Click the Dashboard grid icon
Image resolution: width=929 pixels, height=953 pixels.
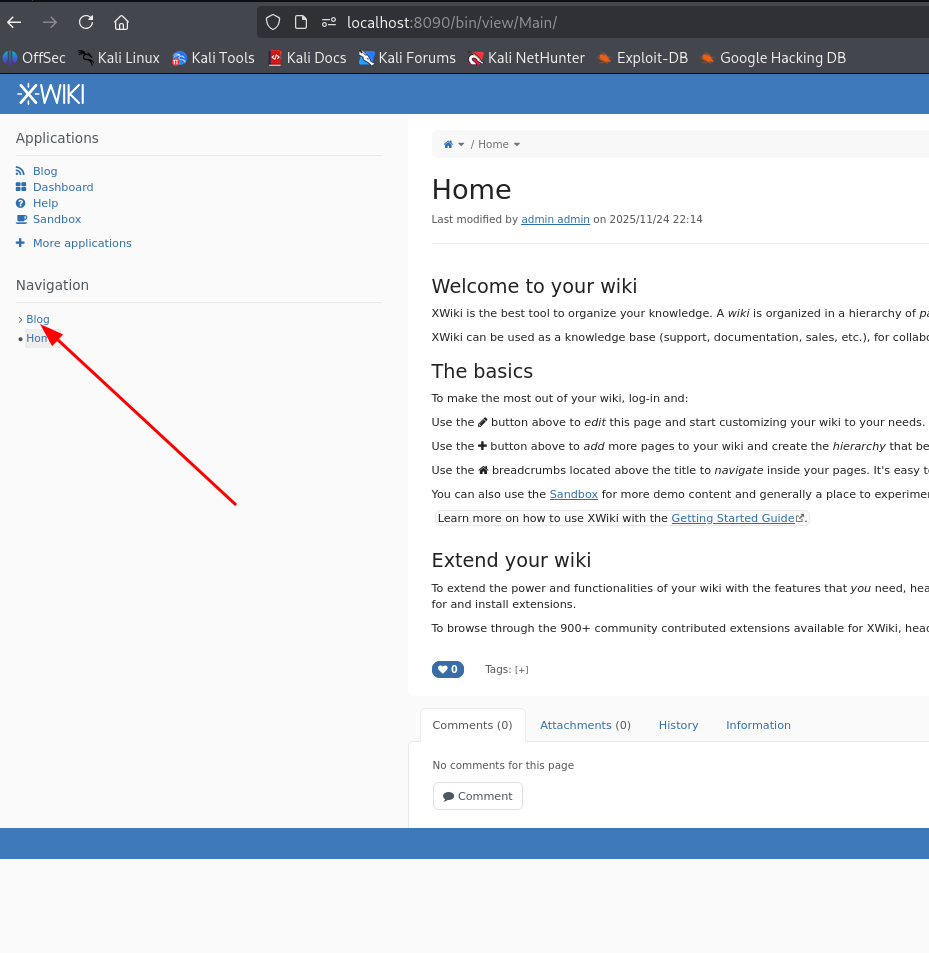21,187
